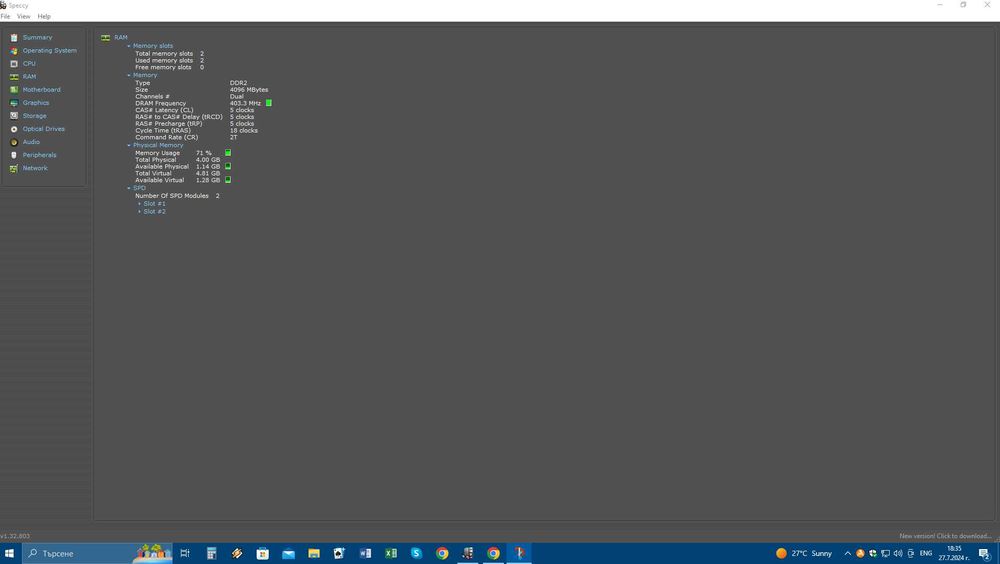Open the Summary section in sidebar
Image resolution: width=1000 pixels, height=564 pixels.
(x=37, y=38)
